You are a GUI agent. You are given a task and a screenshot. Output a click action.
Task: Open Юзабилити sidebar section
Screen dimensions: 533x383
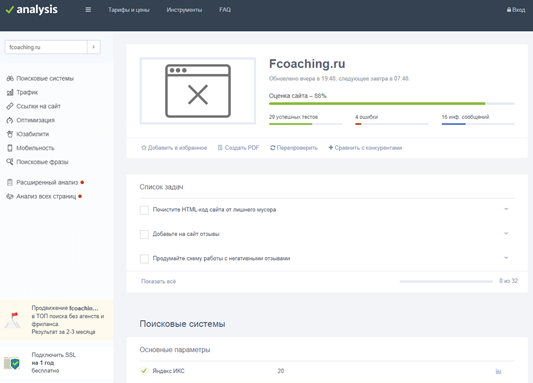[x=33, y=134]
